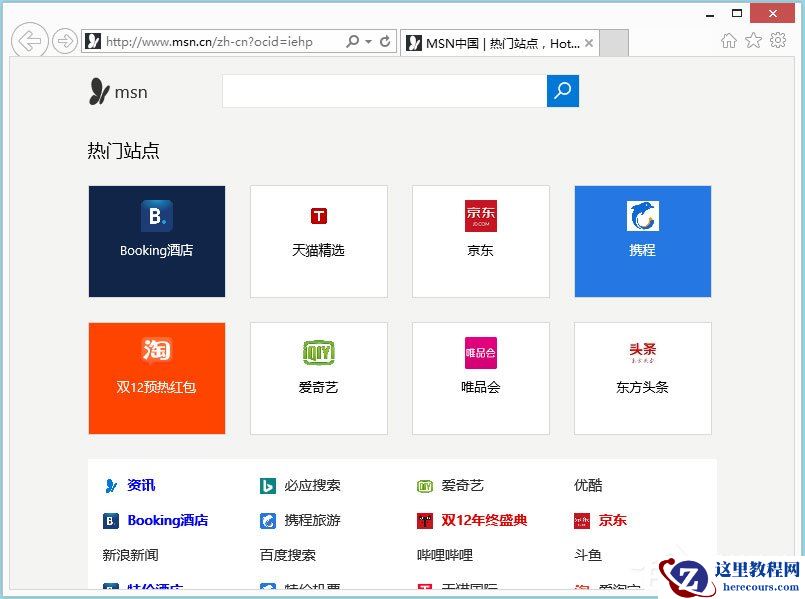Screen dimensions: 805x599
Task: Refresh the page using the address bar icon
Action: tap(384, 41)
